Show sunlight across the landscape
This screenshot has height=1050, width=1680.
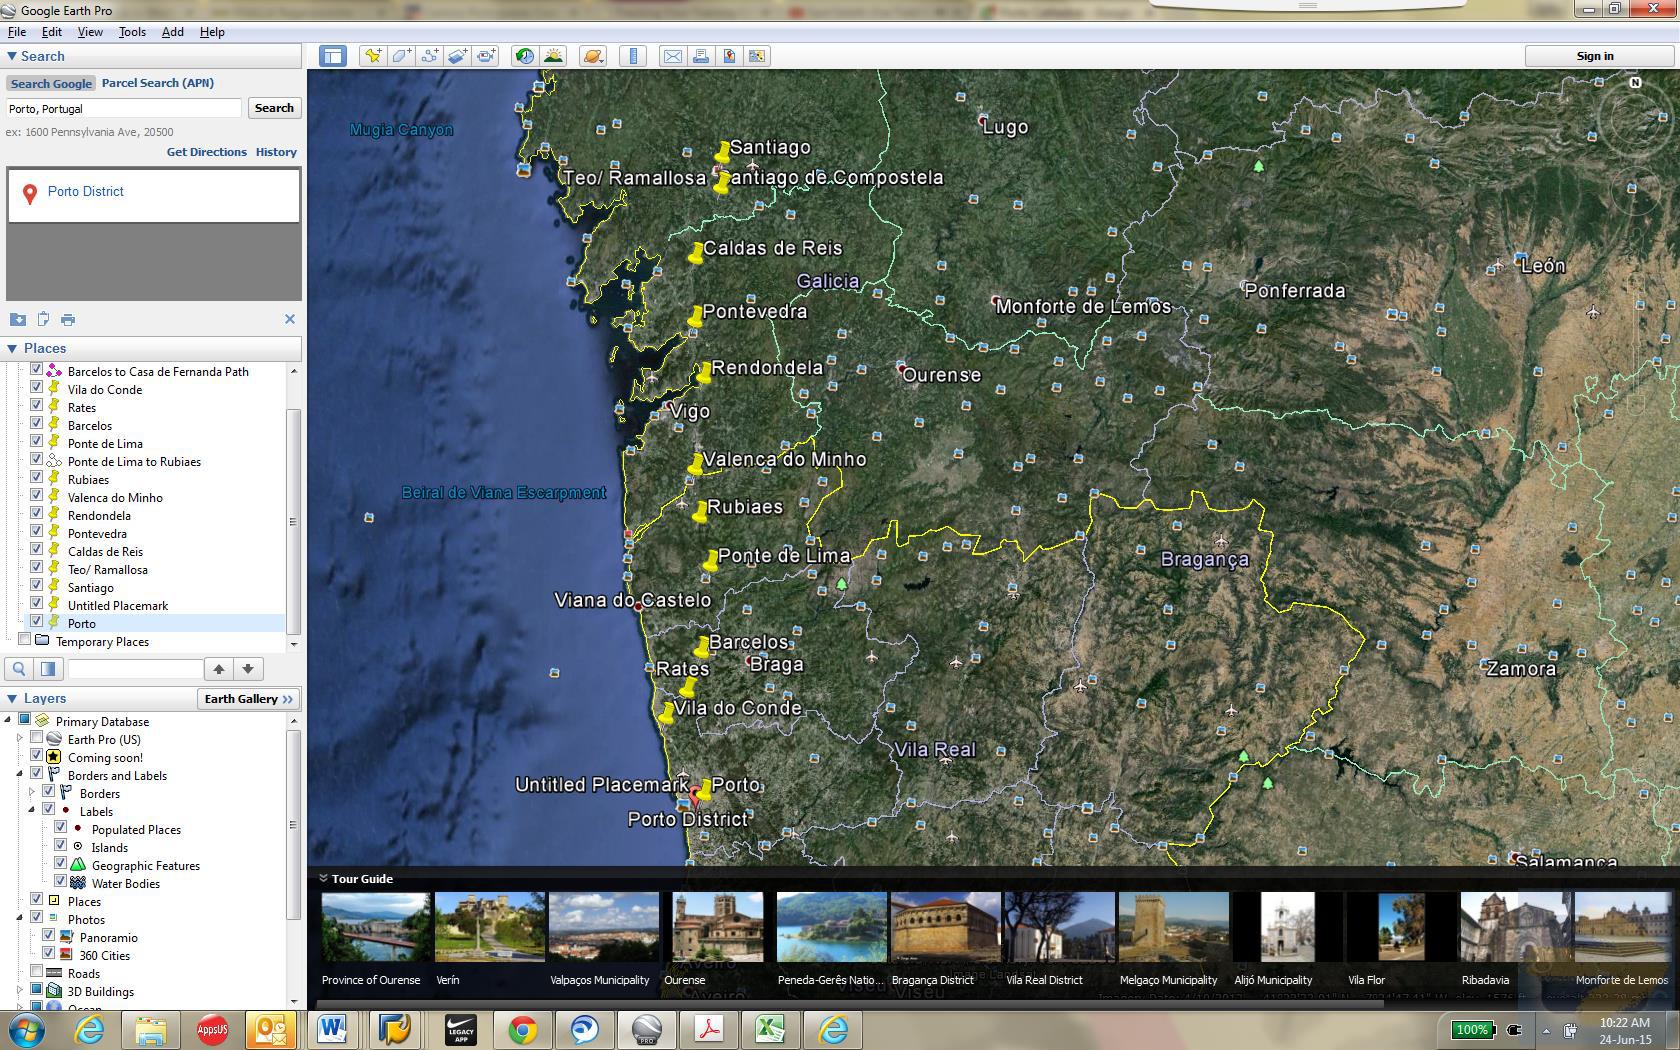553,56
